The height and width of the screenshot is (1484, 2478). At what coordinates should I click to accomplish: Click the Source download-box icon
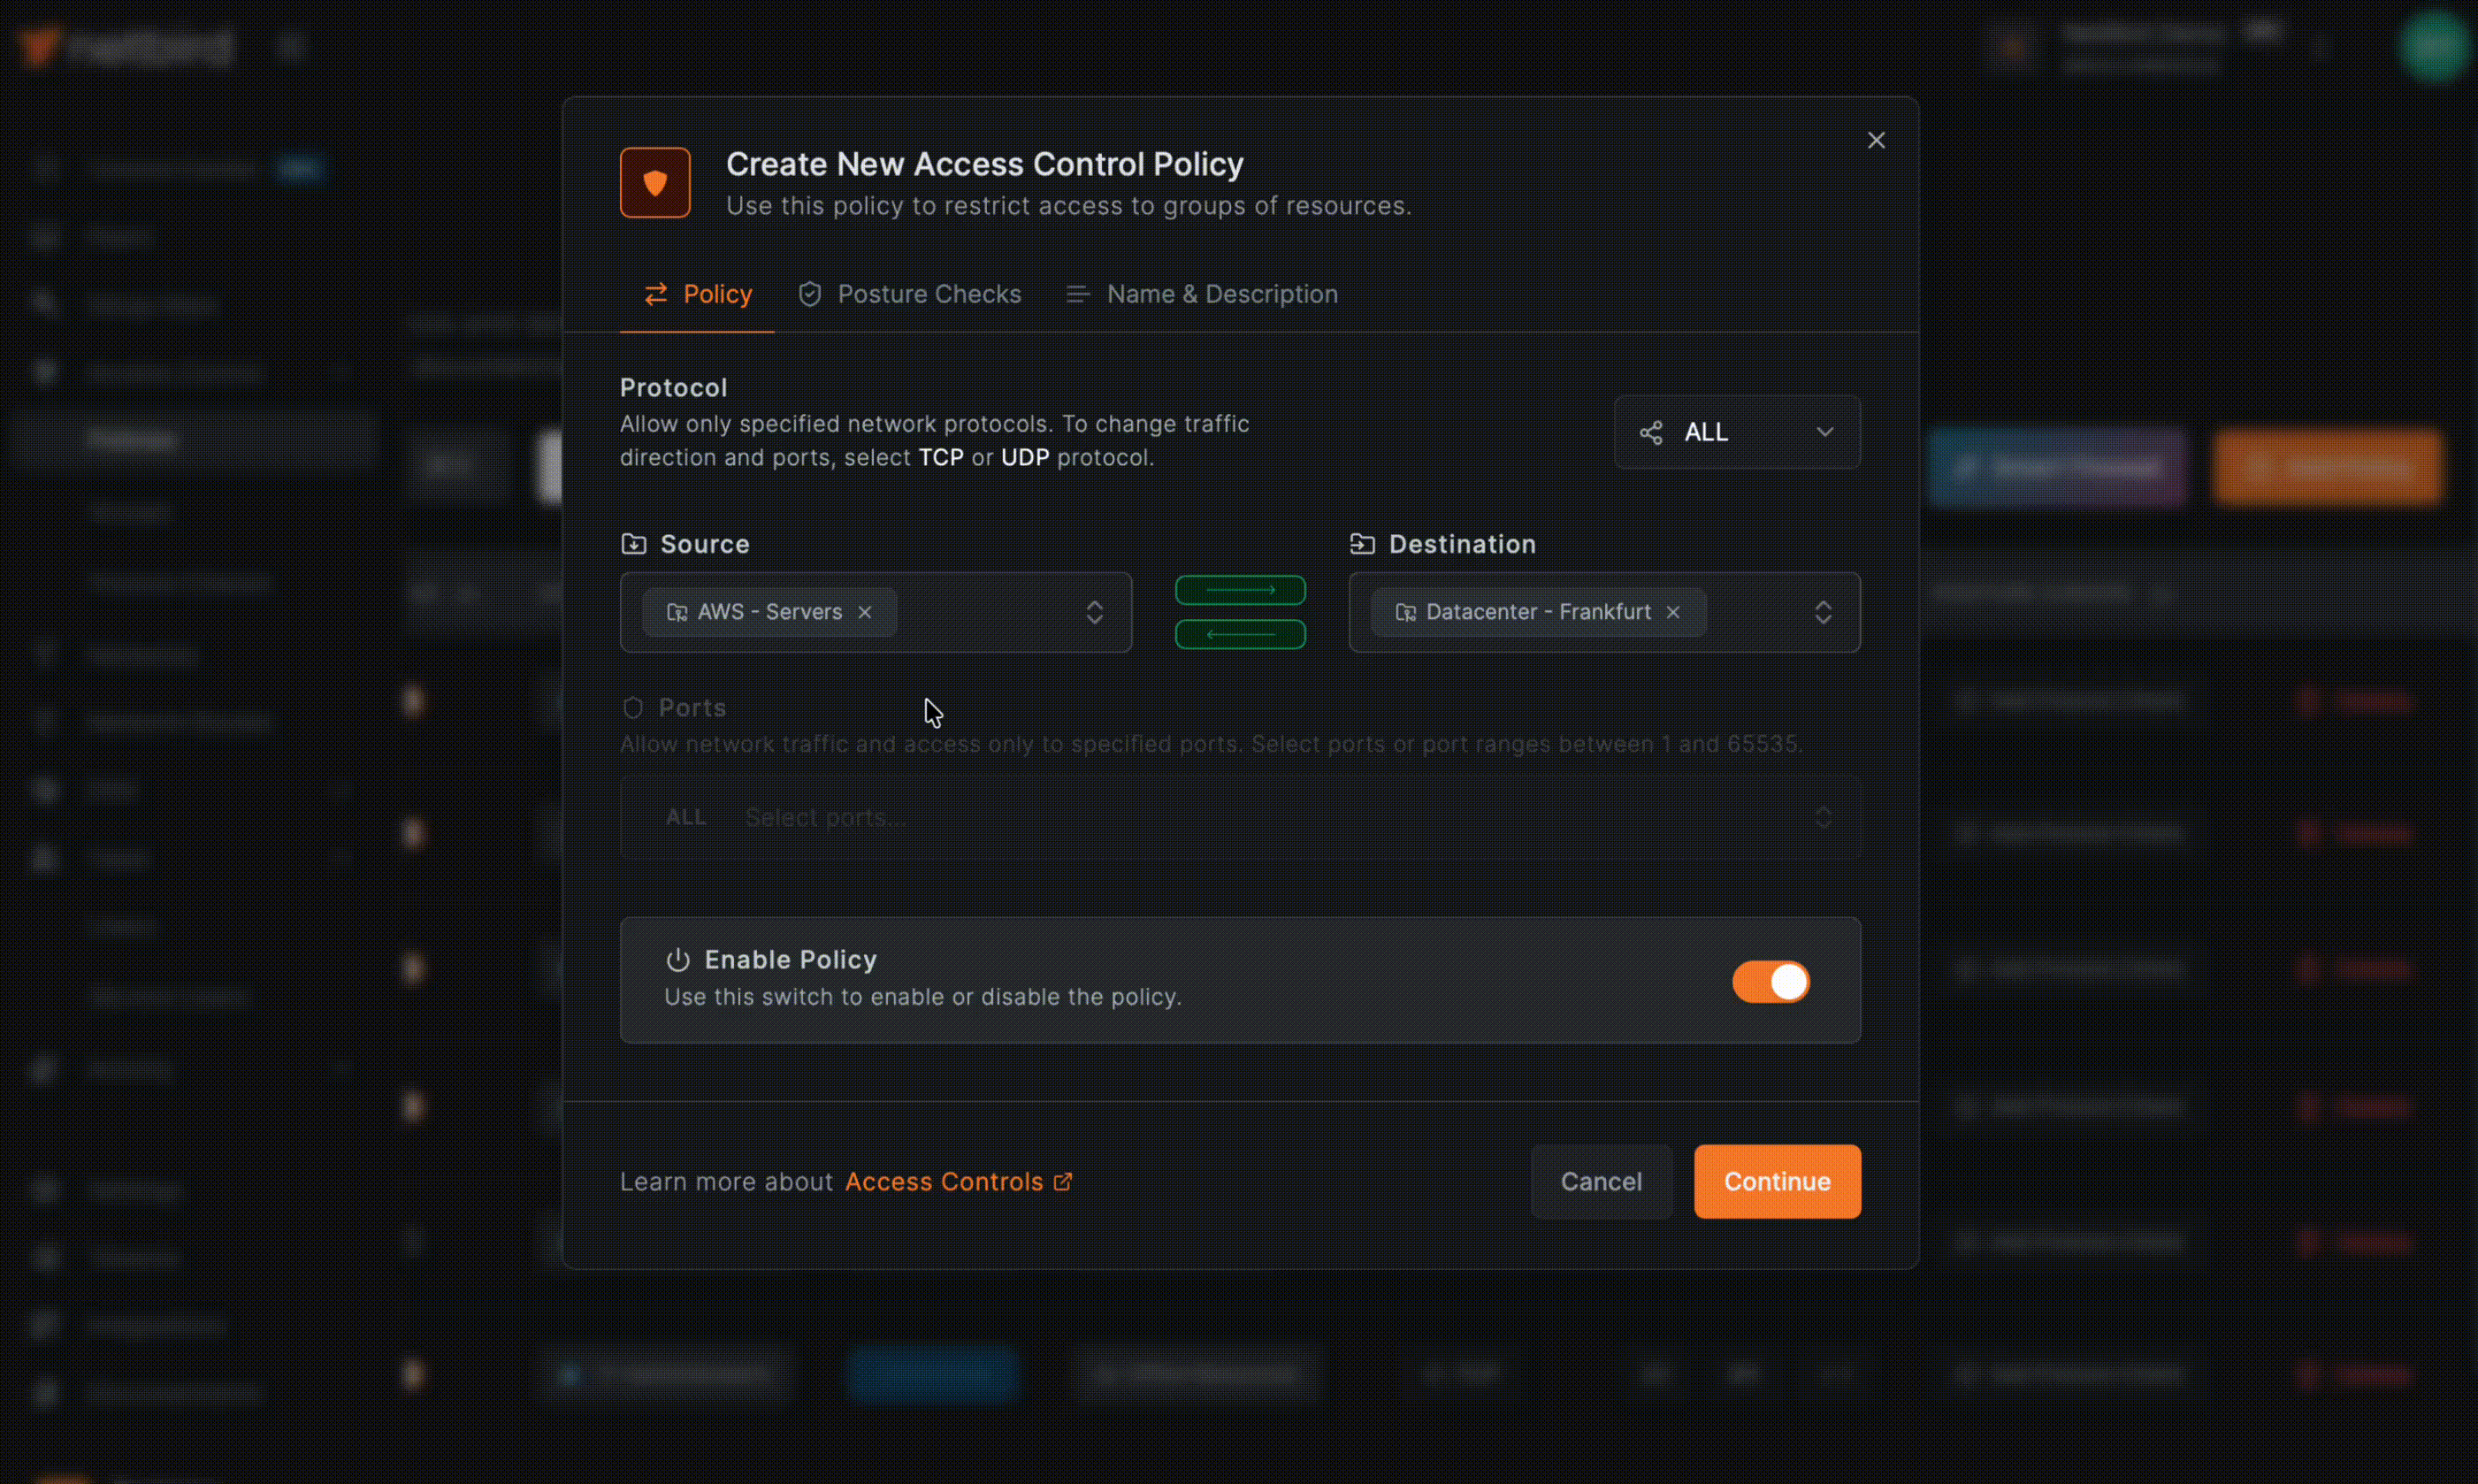[634, 543]
